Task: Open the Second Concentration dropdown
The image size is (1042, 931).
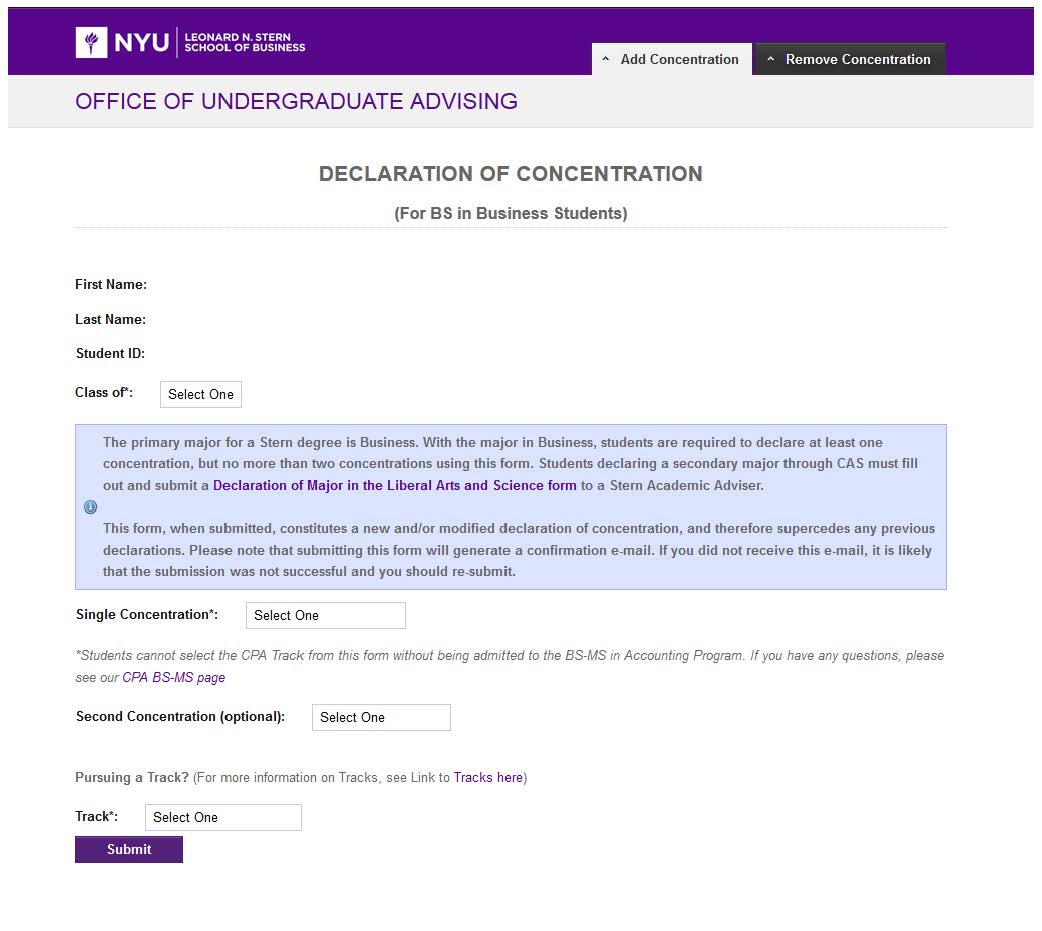Action: [381, 717]
